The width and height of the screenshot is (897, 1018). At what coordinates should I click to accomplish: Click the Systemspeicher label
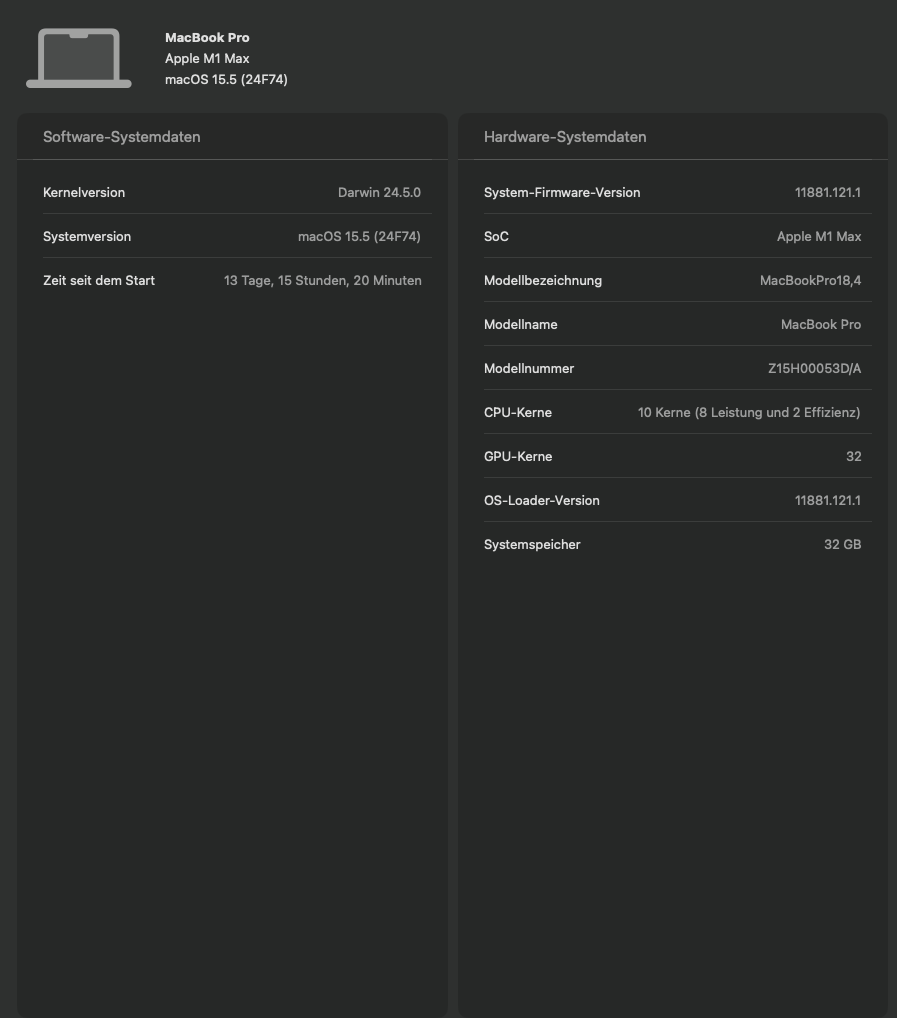pos(532,545)
